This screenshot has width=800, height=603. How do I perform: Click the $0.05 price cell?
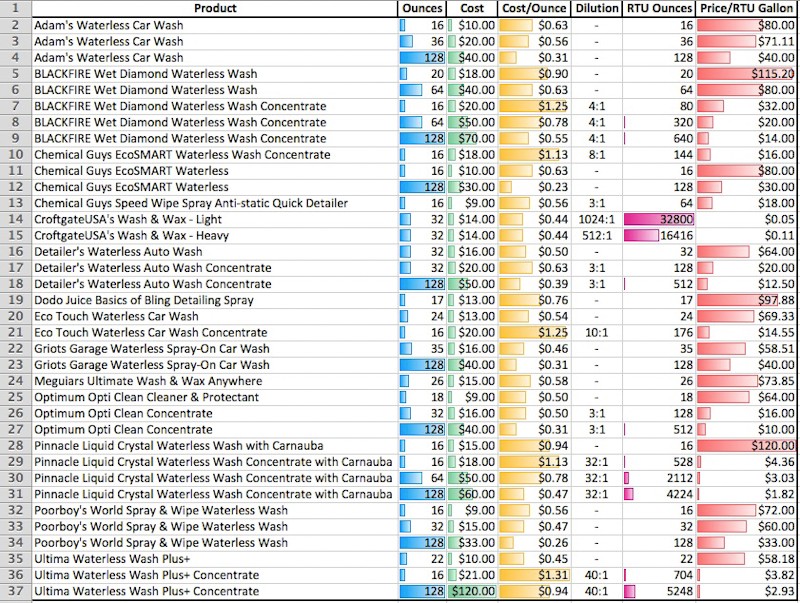coord(746,219)
